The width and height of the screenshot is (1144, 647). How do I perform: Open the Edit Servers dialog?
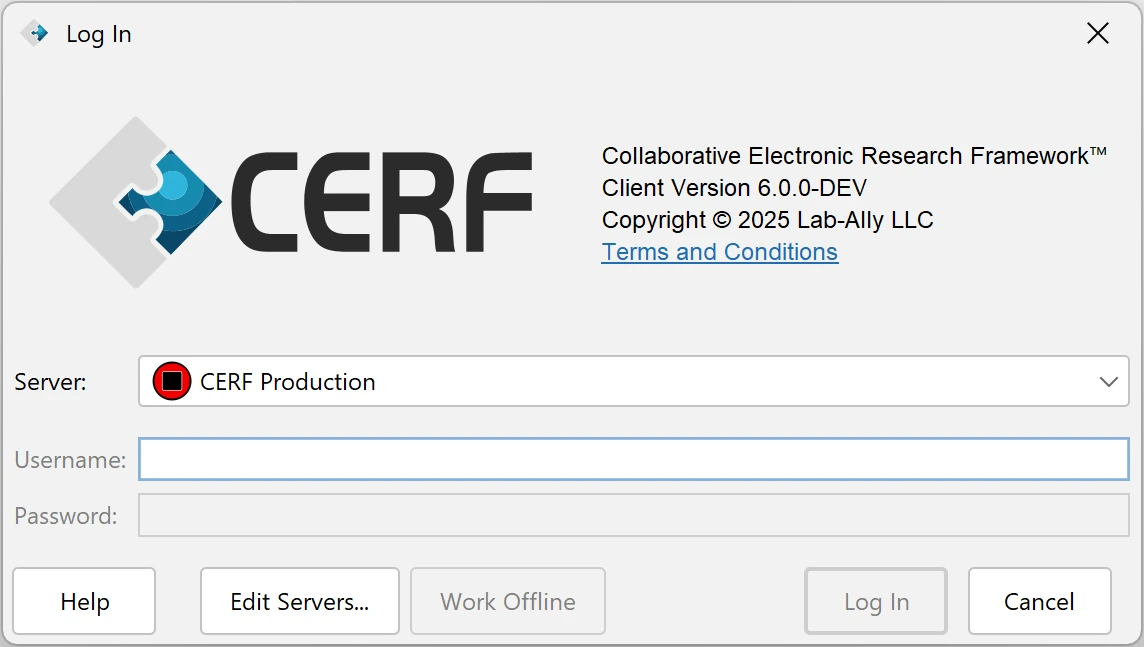(x=300, y=602)
